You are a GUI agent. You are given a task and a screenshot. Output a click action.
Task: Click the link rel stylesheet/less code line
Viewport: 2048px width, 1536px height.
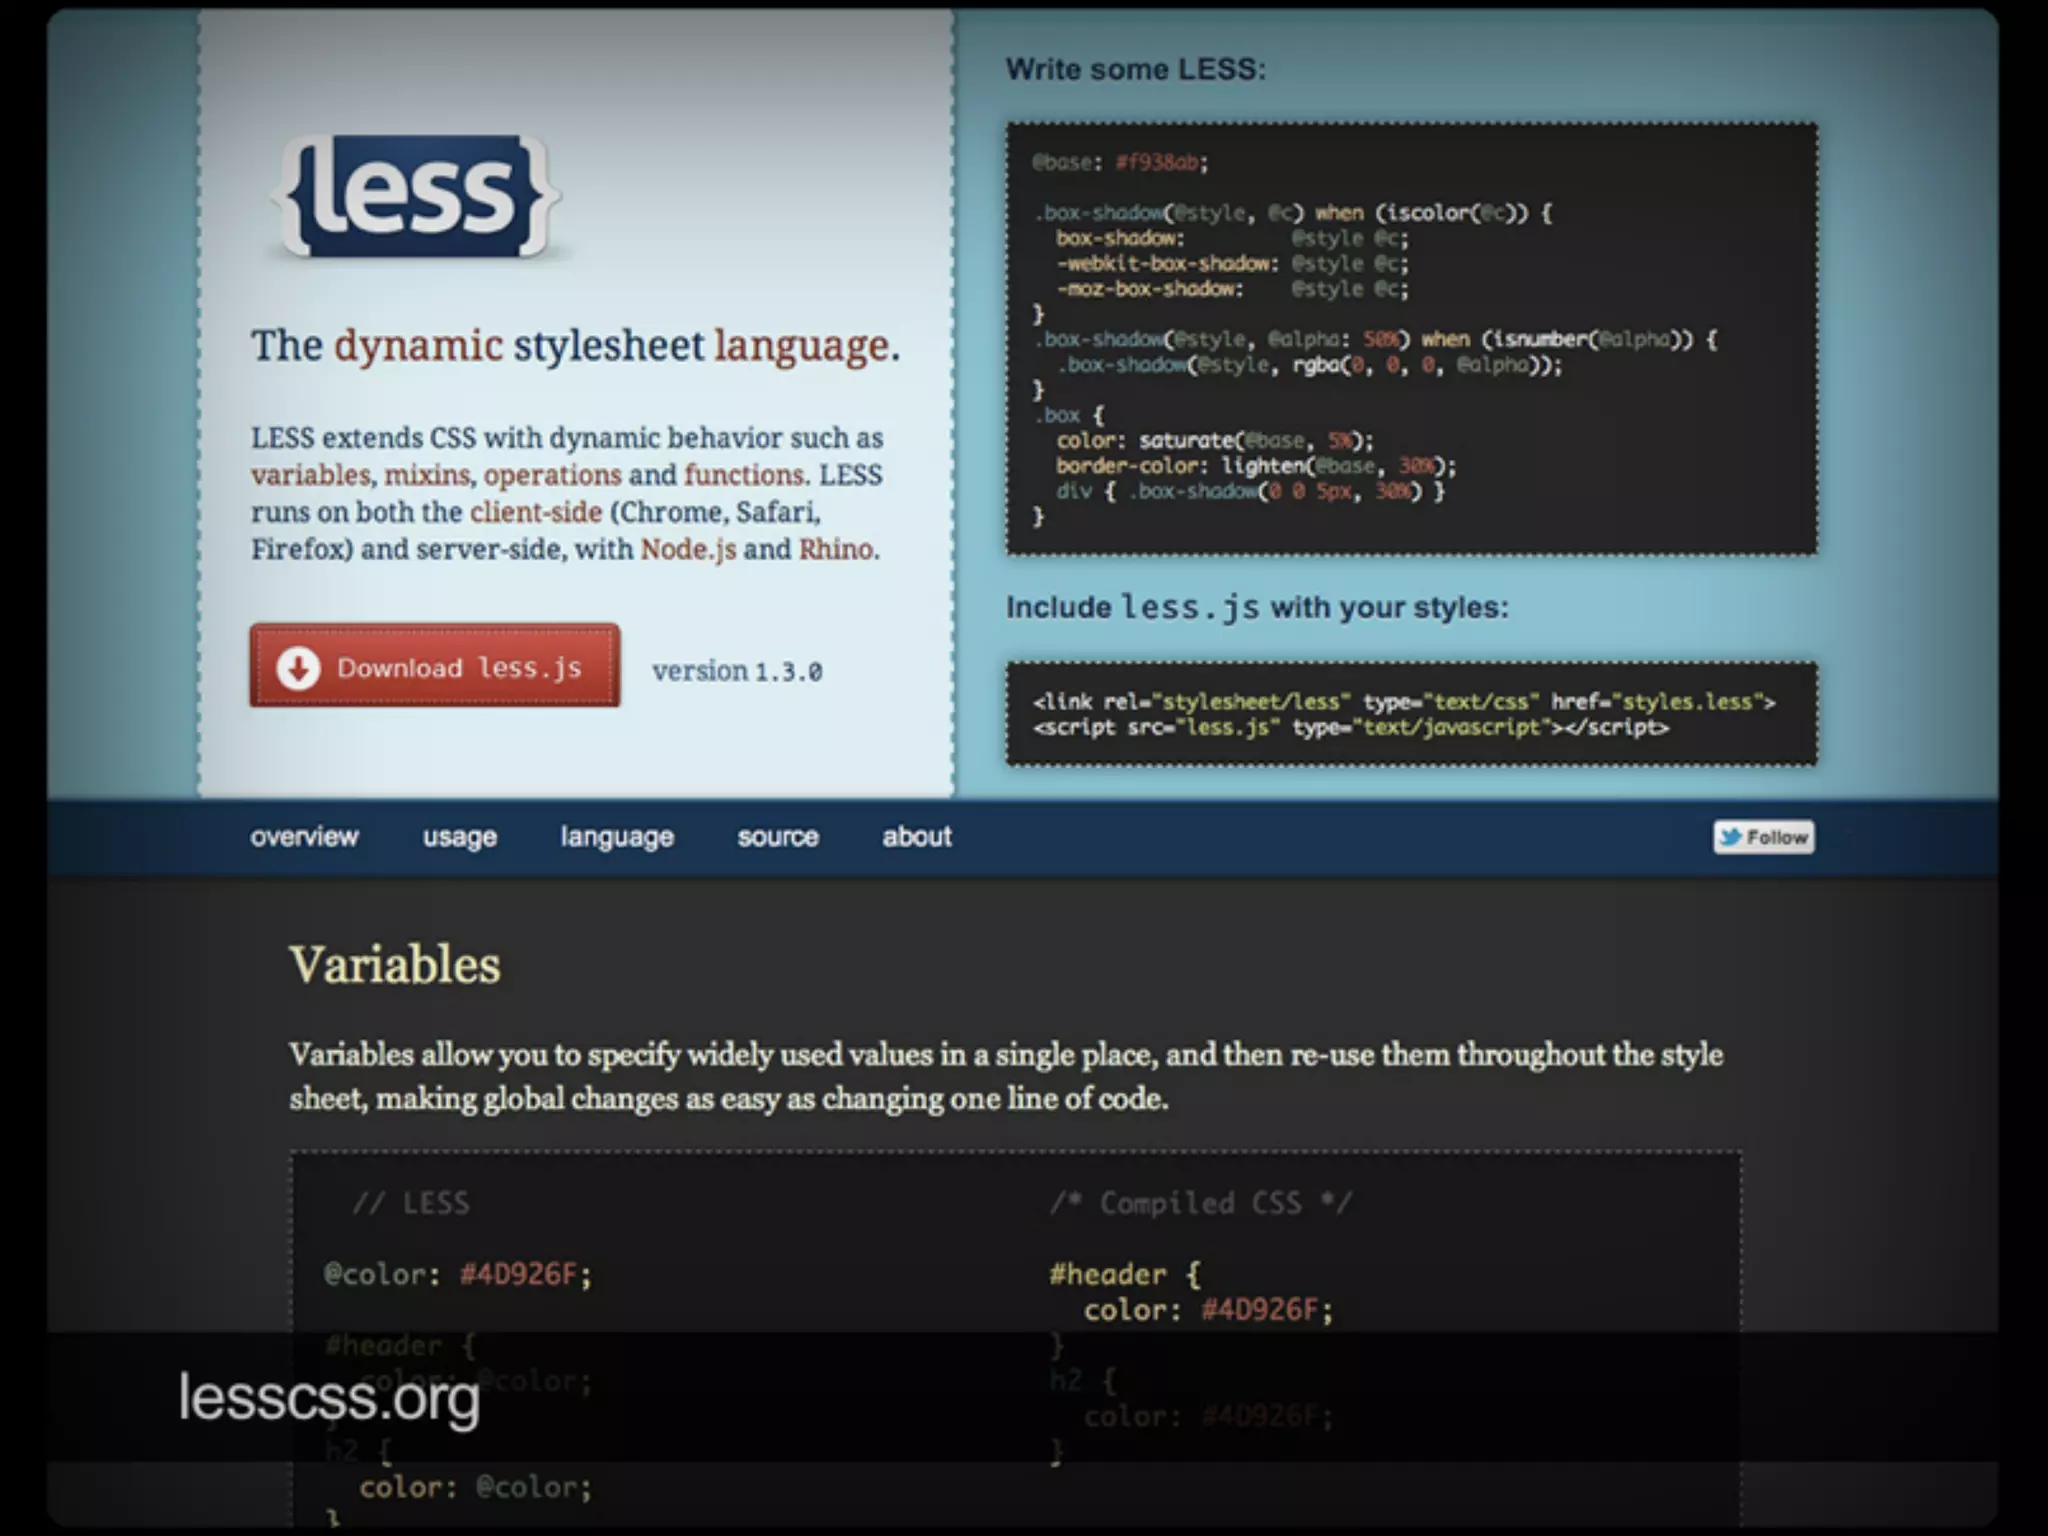pos(1404,701)
